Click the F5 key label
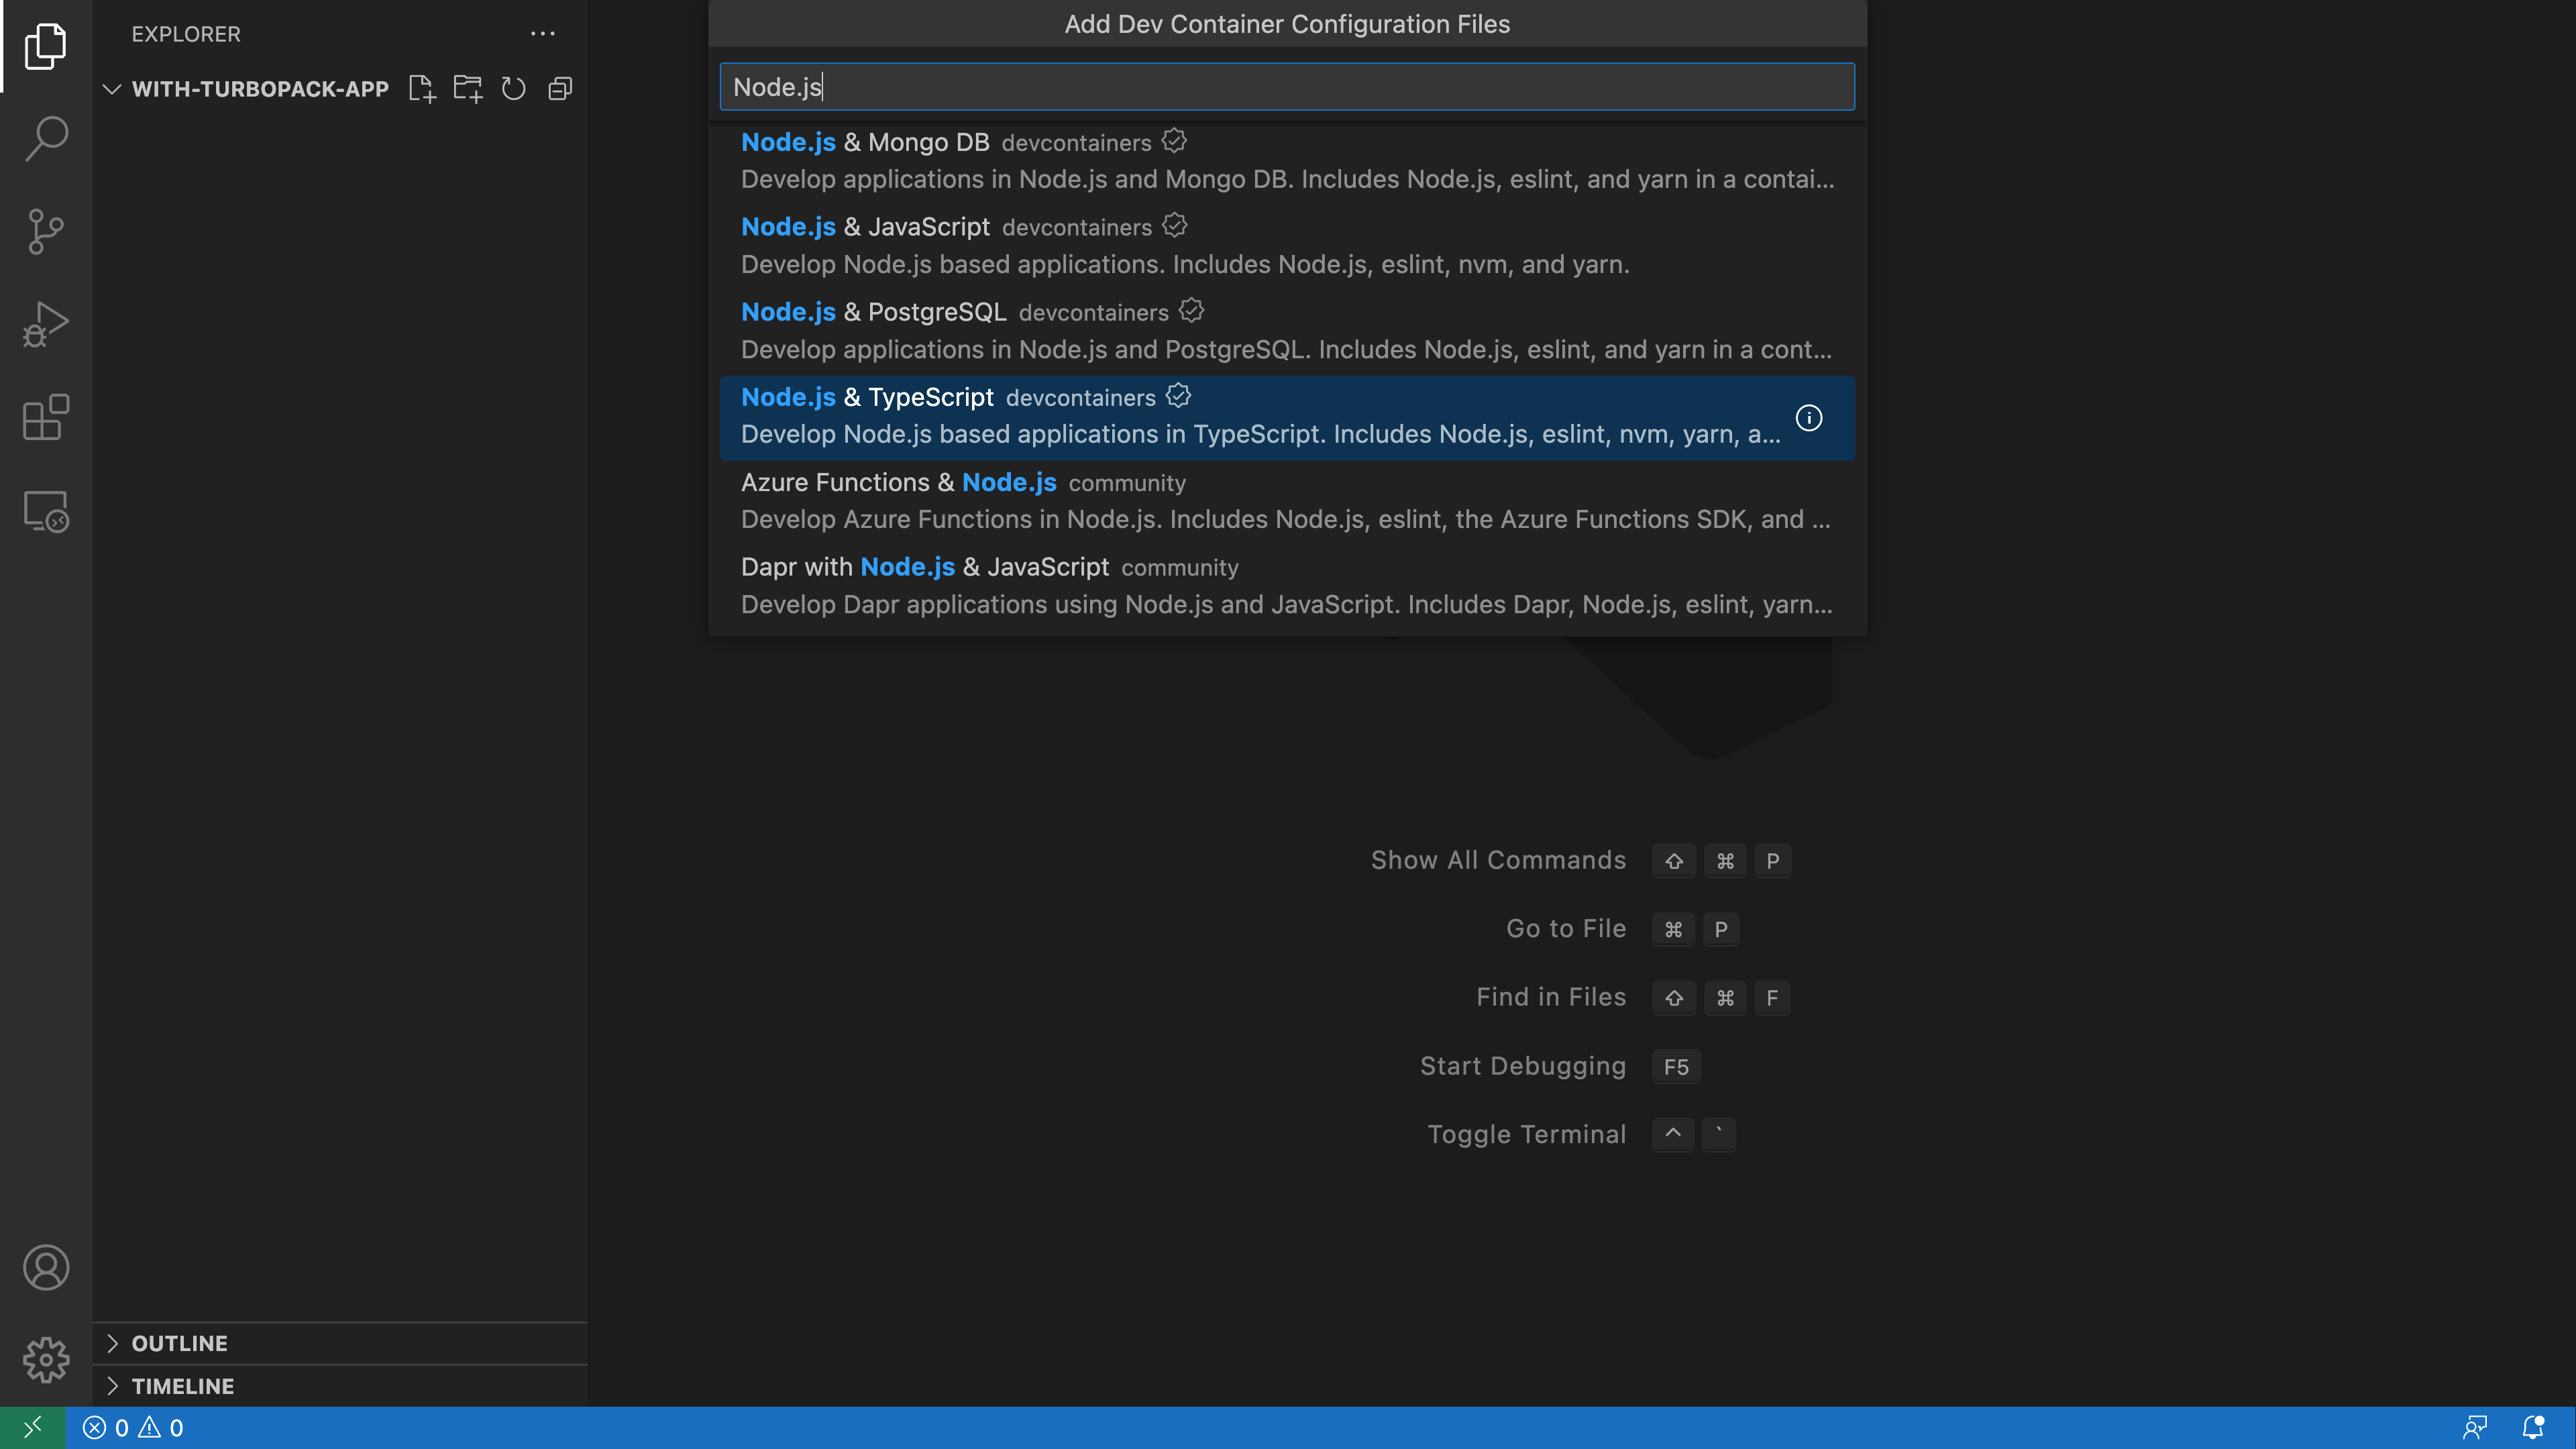The image size is (2576, 1449). [x=1676, y=1067]
